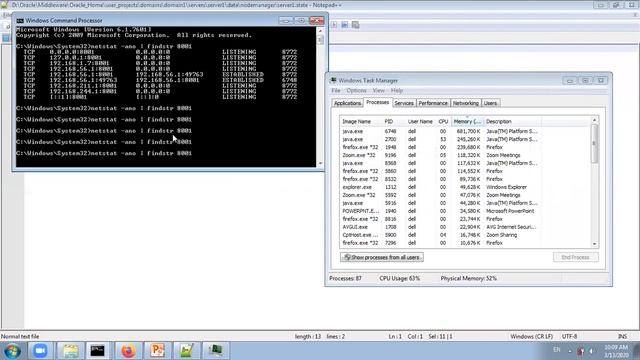The width and height of the screenshot is (640, 360).
Task: Switch to Notepad++ from the taskbar
Action: (x=187, y=351)
